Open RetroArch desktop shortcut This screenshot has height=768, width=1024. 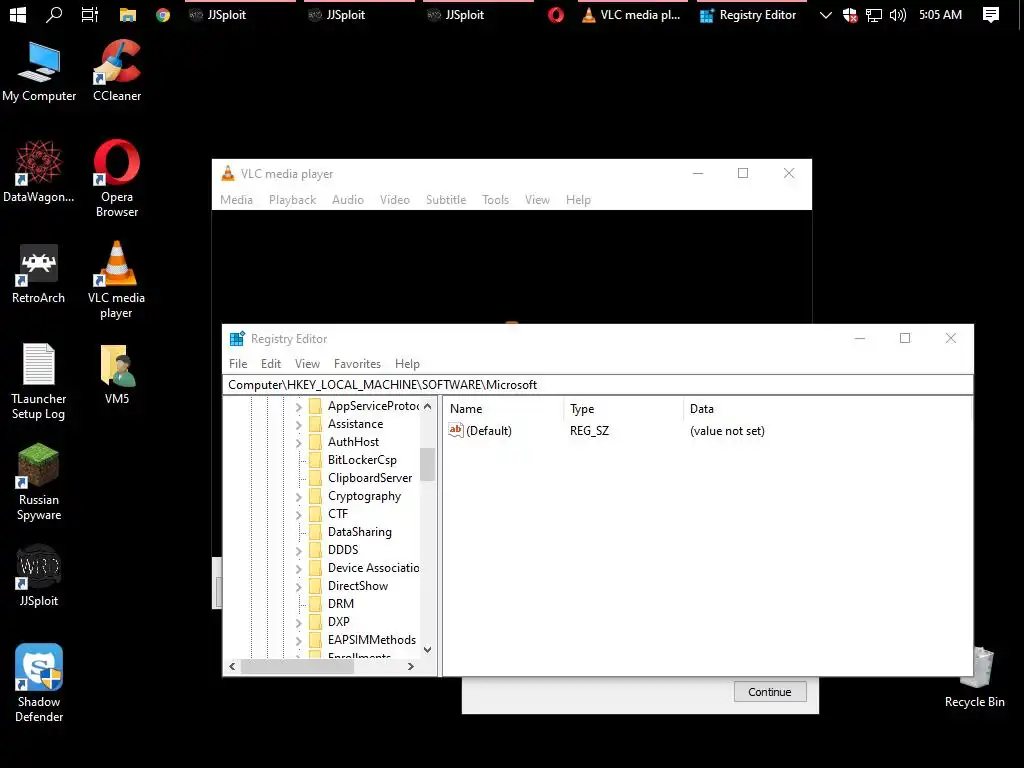(39, 274)
